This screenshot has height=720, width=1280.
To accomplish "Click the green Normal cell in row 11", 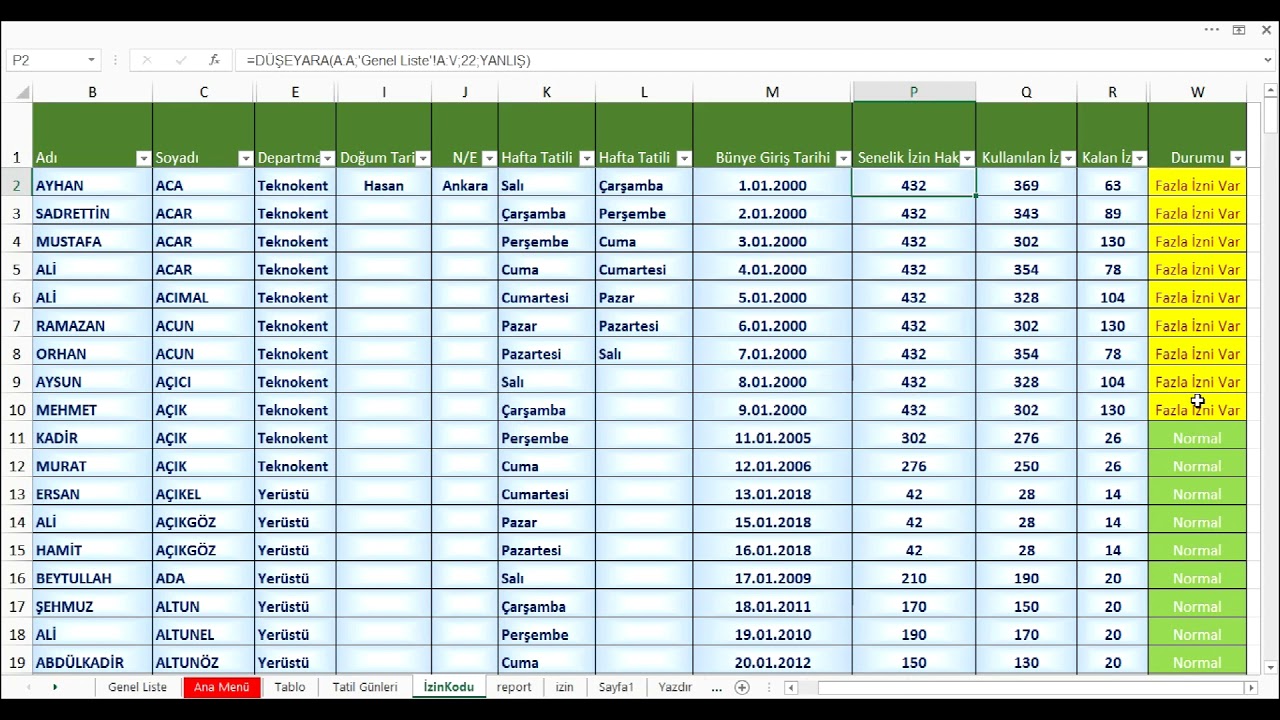I will 1197,438.
